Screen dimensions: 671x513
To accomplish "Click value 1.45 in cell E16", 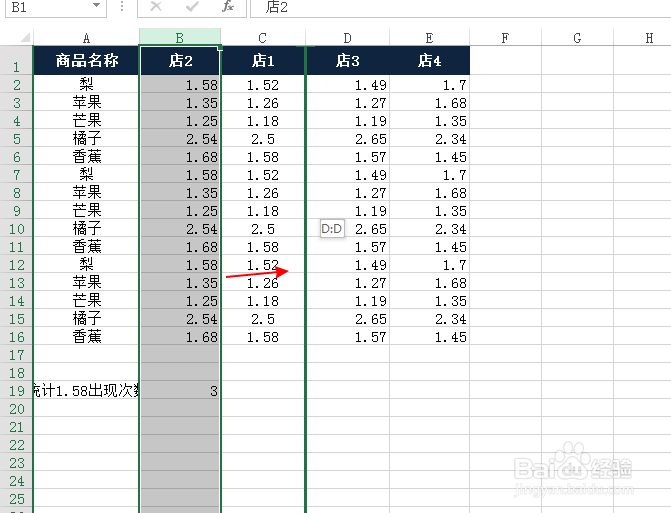I will click(430, 337).
